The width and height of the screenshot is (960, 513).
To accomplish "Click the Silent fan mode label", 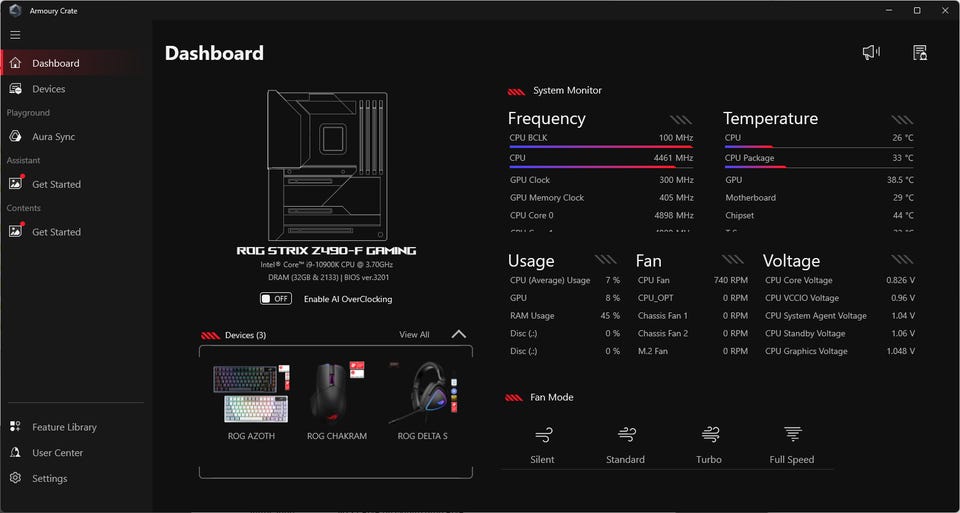I will coord(542,459).
